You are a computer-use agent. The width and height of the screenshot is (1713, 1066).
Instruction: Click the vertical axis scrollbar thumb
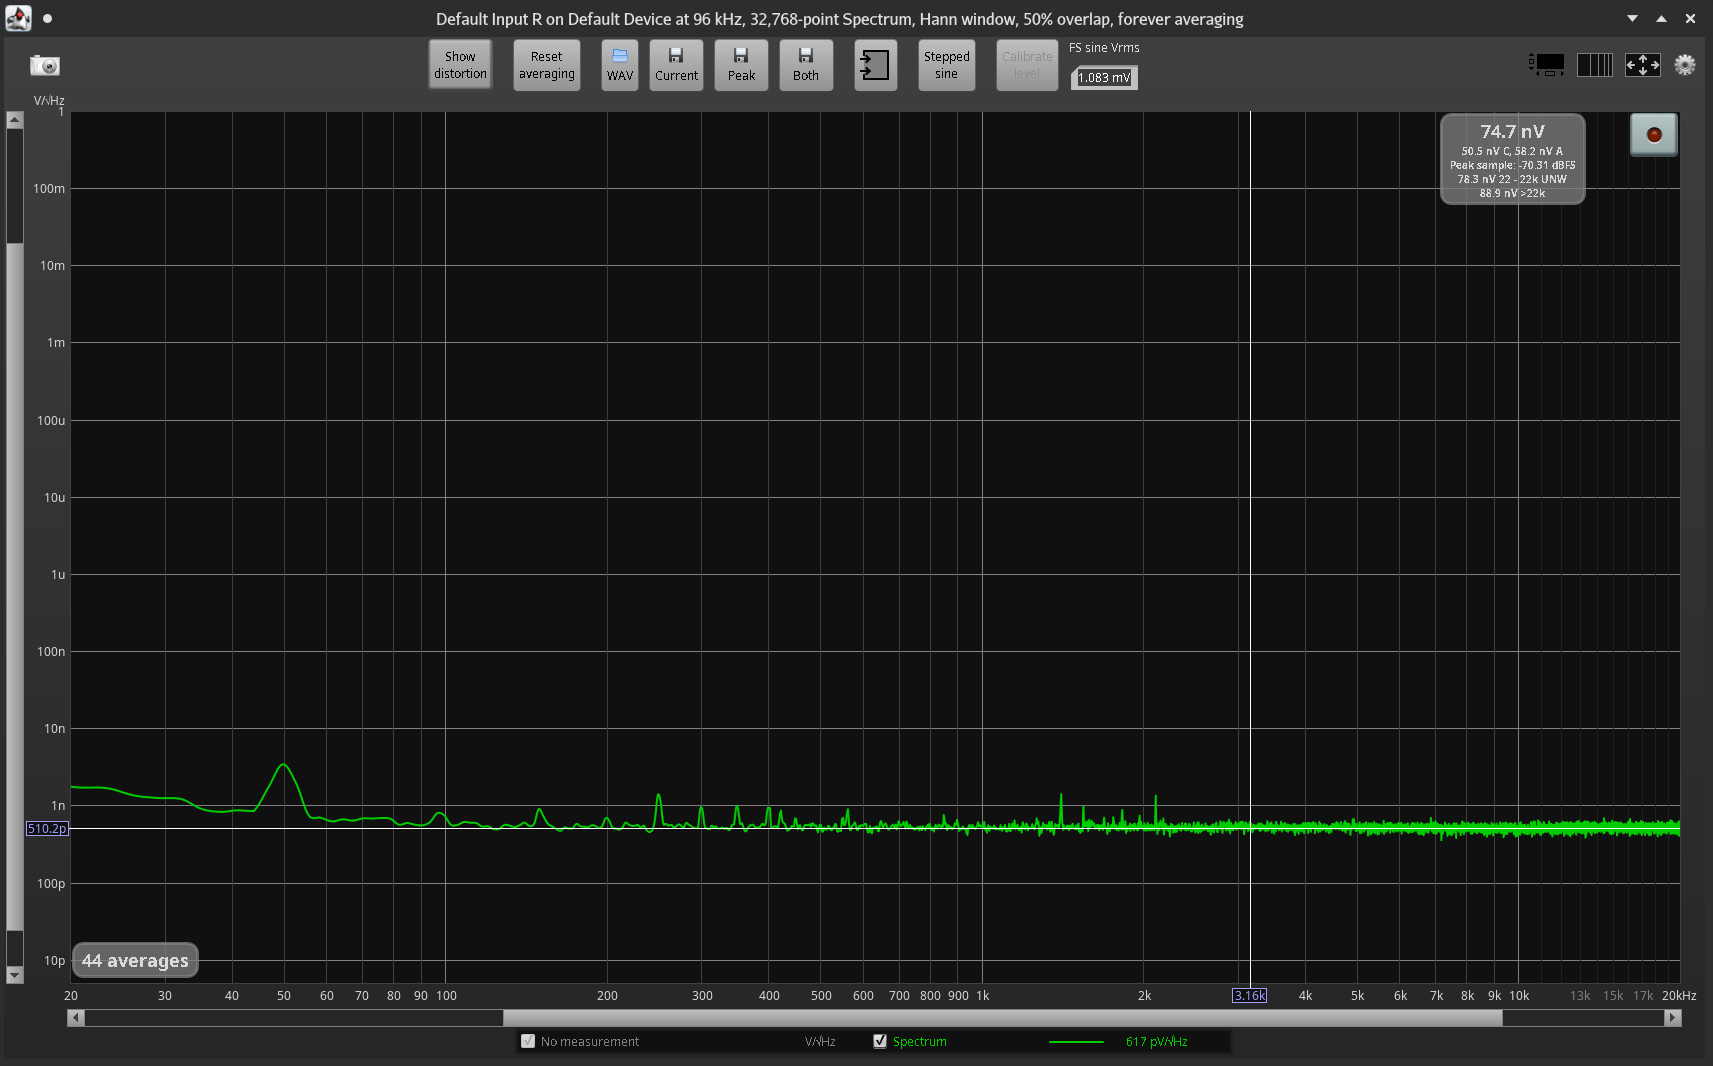click(14, 587)
